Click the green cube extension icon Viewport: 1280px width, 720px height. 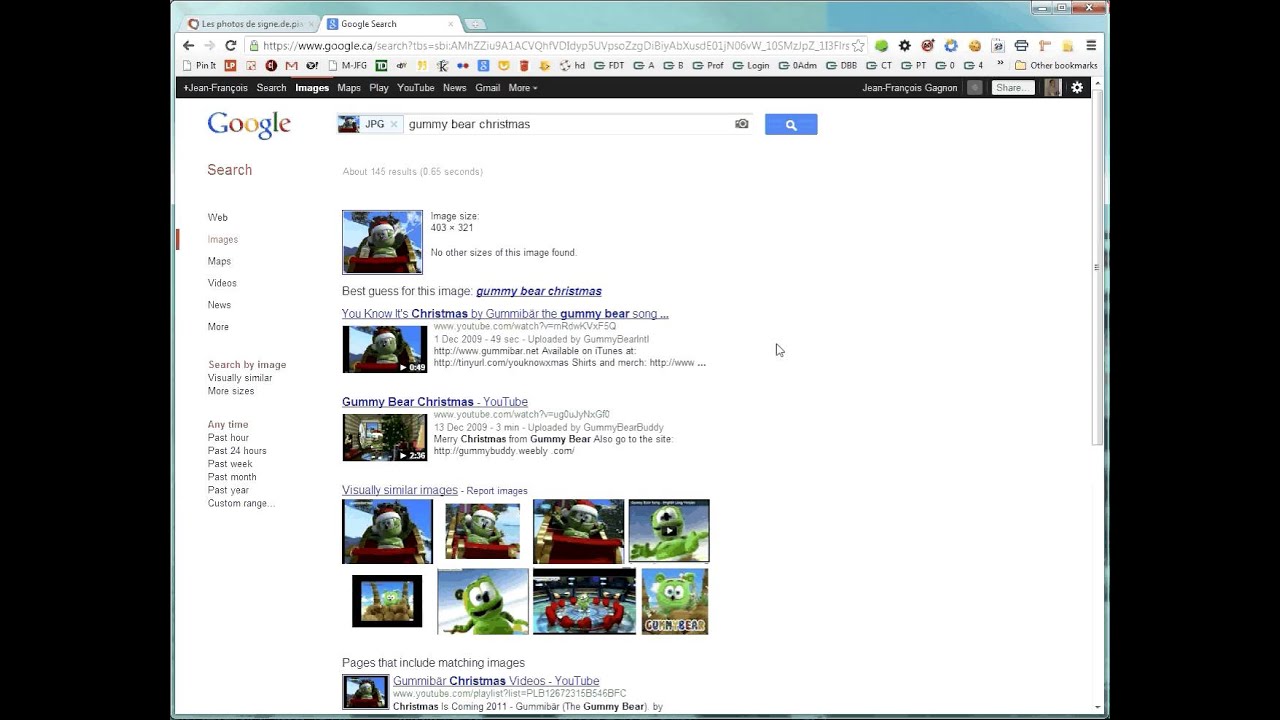click(x=881, y=45)
